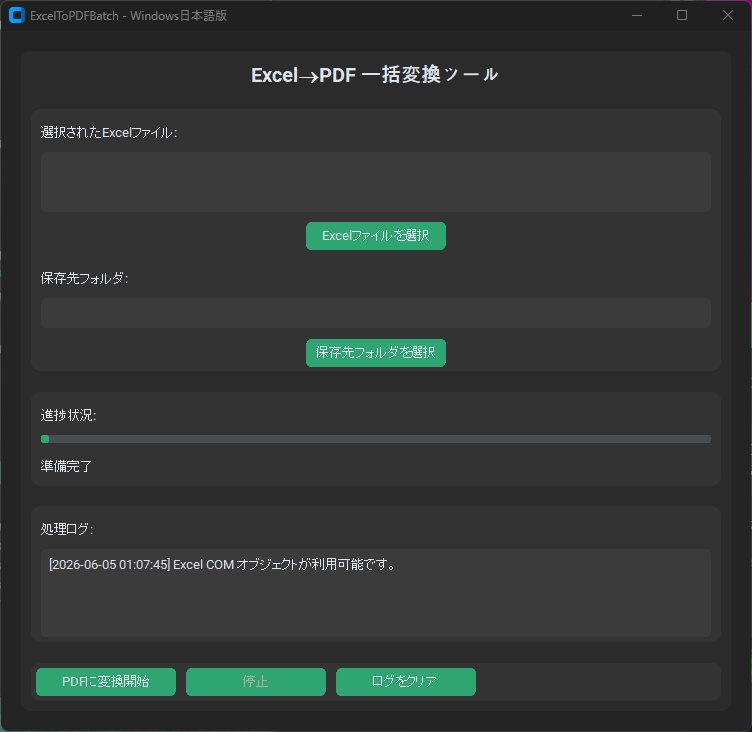Image resolution: width=752 pixels, height=732 pixels.
Task: Click the green progress bar indicator
Action: (x=45, y=439)
